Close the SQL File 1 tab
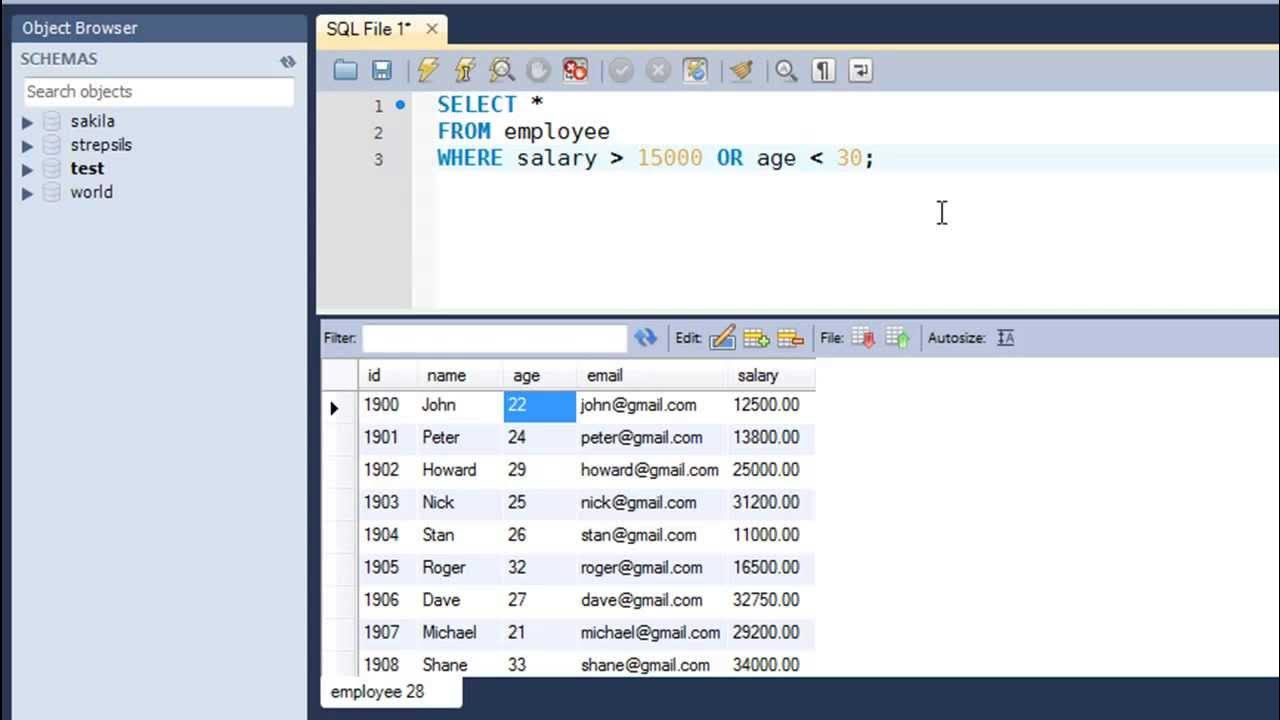The height and width of the screenshot is (720, 1280). [432, 30]
